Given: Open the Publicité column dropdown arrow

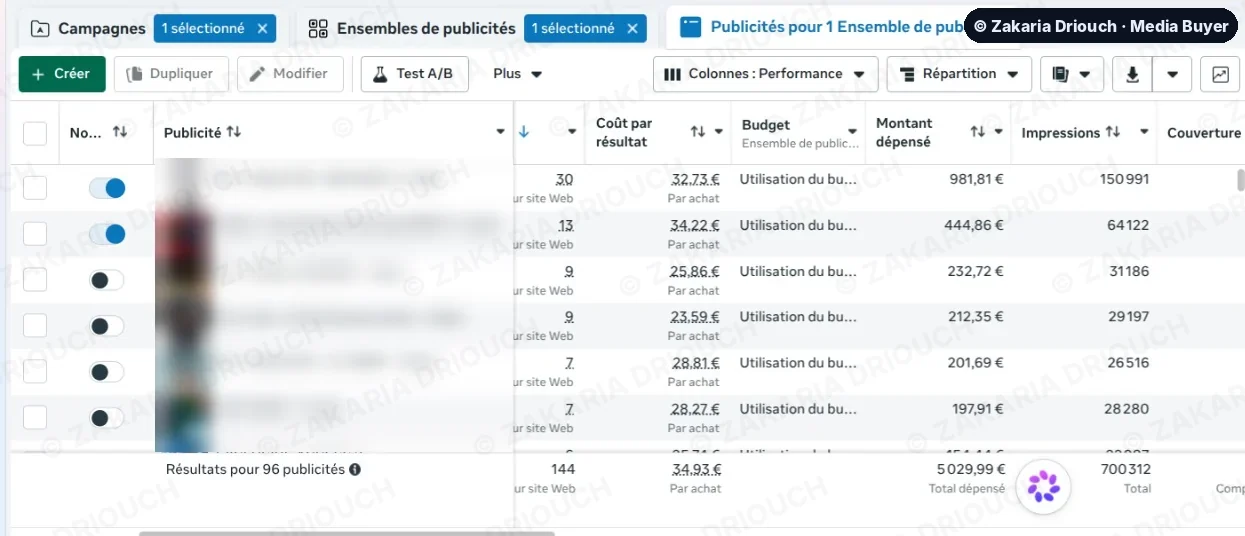Looking at the screenshot, I should [x=501, y=132].
